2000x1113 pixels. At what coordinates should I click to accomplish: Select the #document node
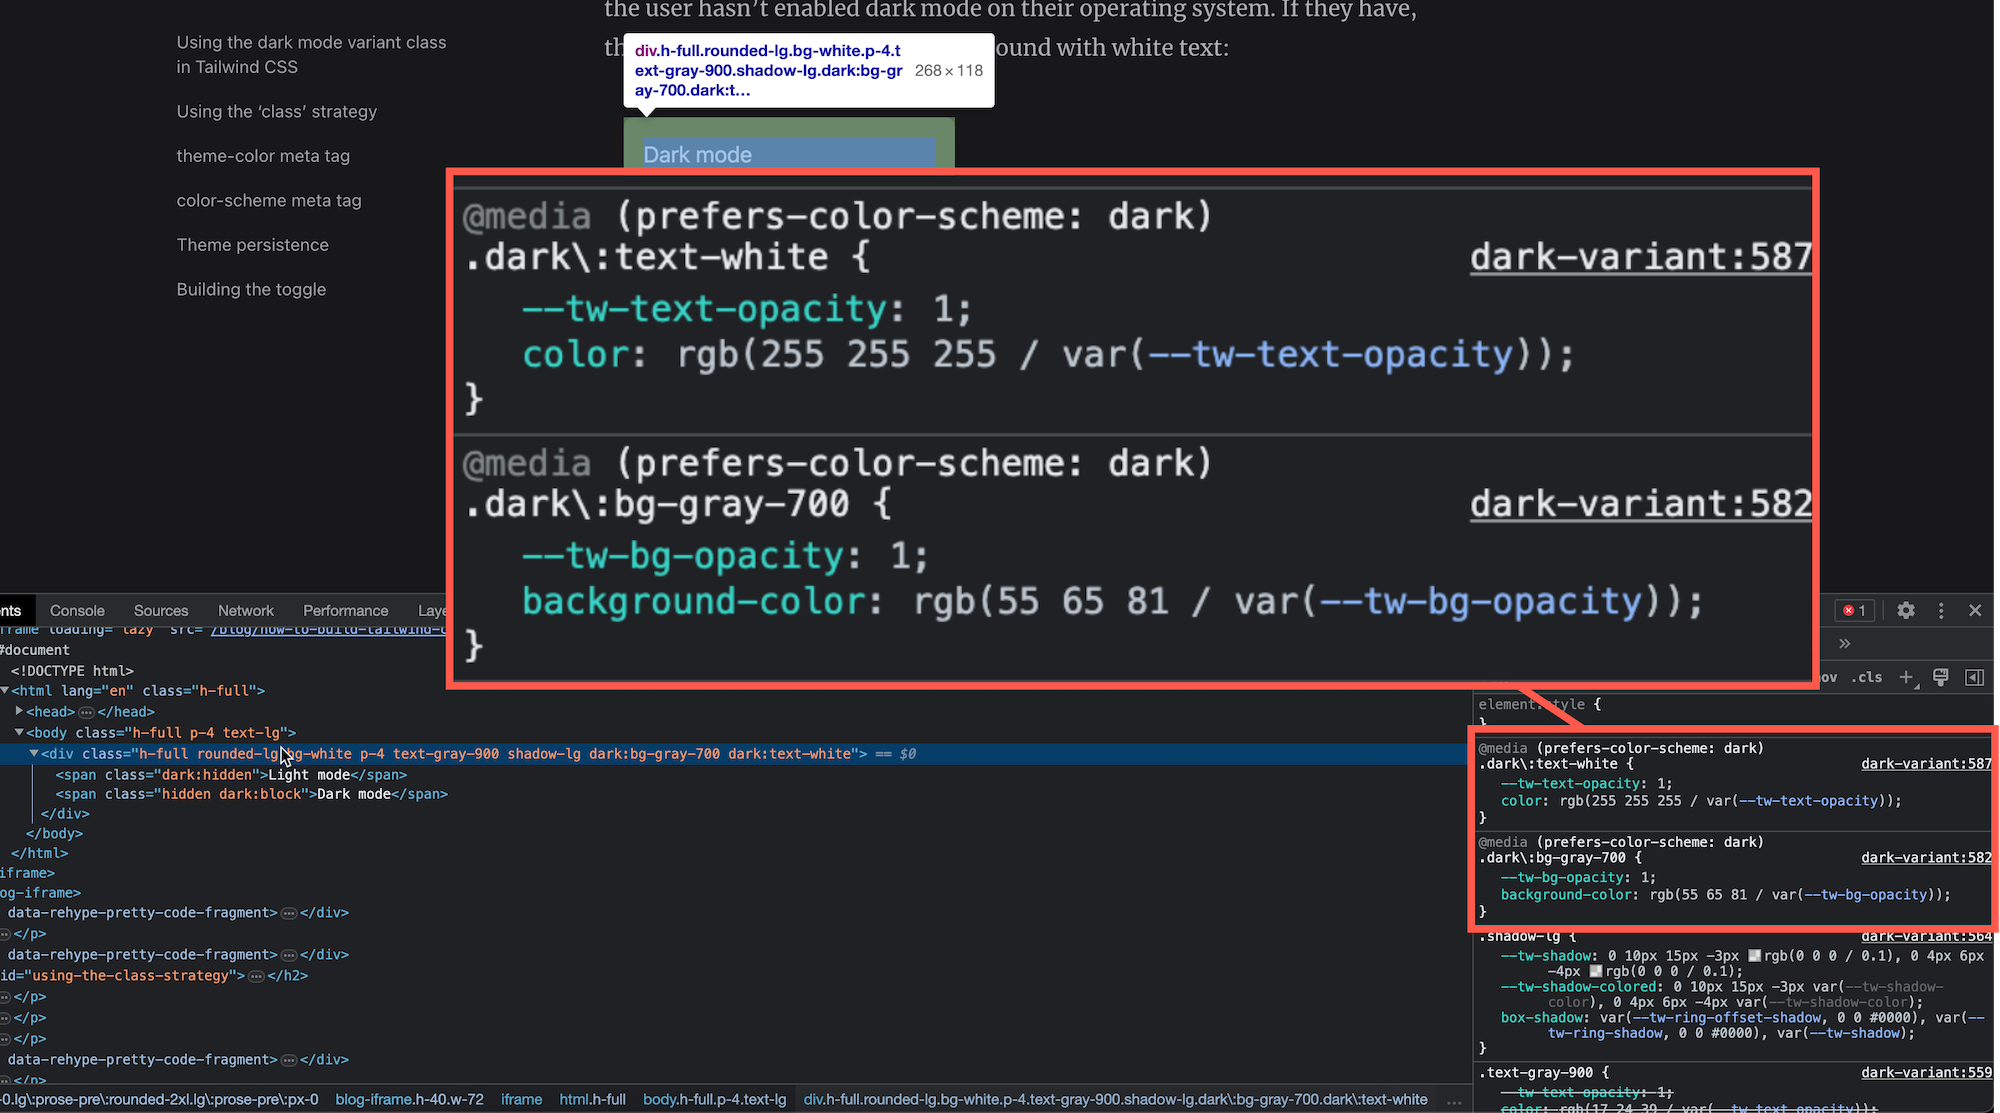tap(35, 650)
